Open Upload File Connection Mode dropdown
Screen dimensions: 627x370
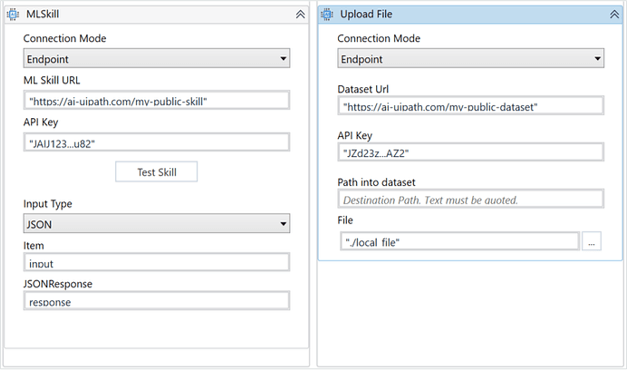point(471,58)
